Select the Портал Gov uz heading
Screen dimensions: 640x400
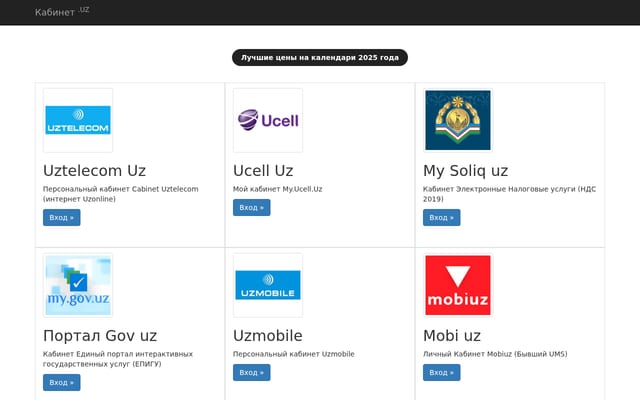click(100, 336)
